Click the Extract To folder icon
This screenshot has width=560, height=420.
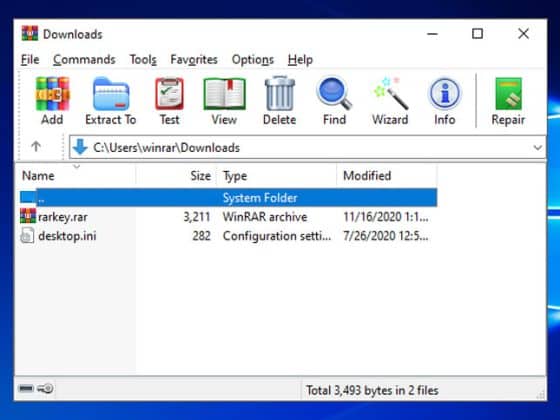coord(111,94)
